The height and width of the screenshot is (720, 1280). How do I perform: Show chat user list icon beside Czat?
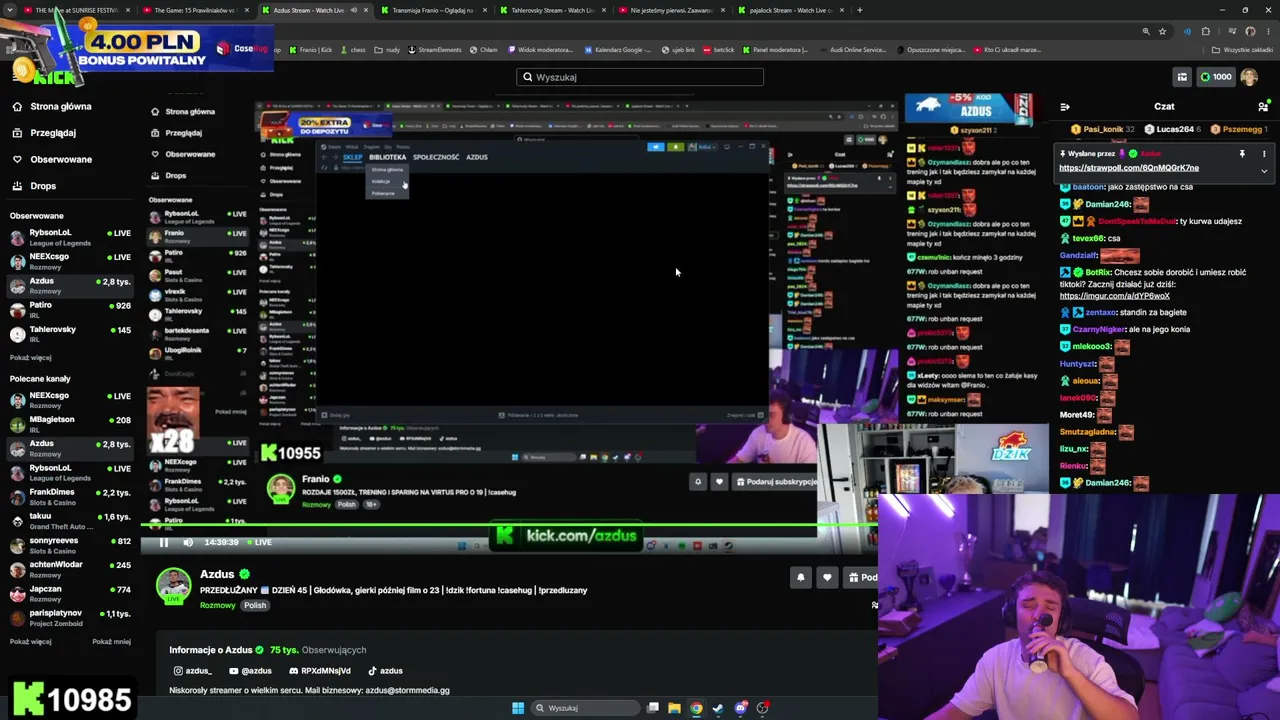tap(1263, 106)
